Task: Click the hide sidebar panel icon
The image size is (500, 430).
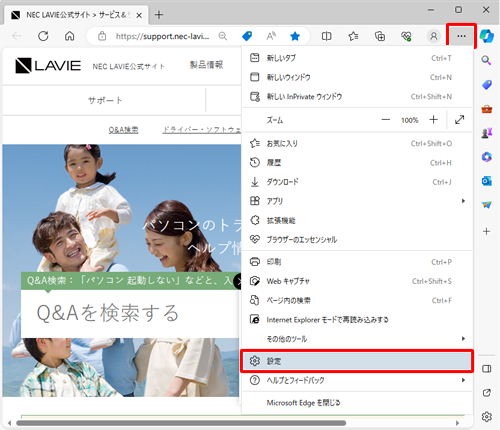Action: click(487, 369)
